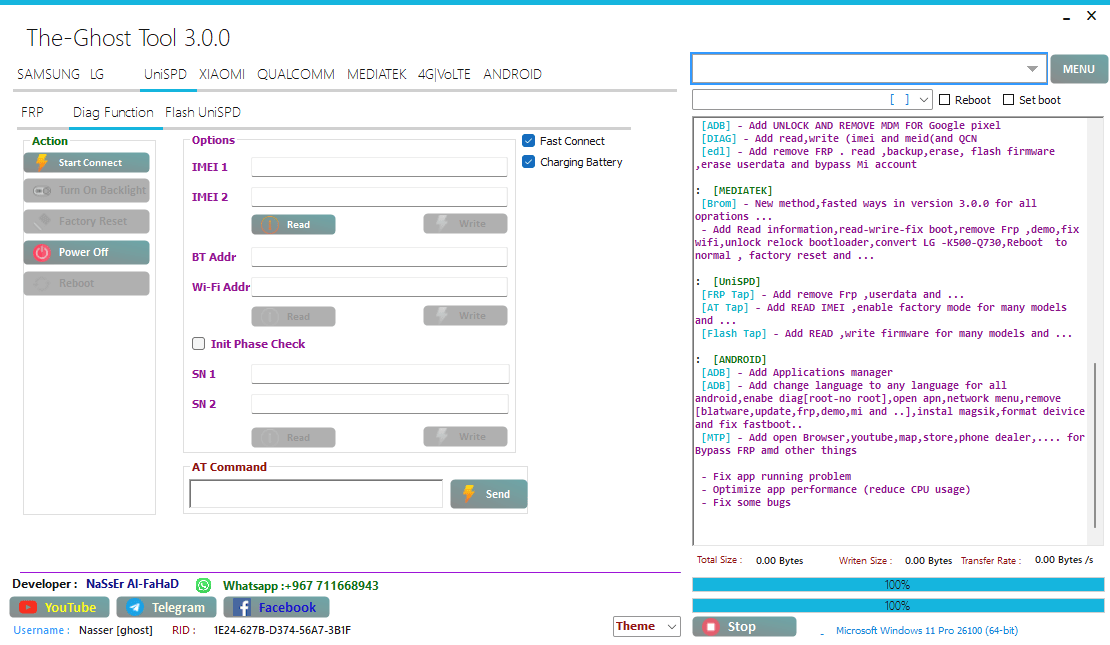Open the MENU button panel

pos(1079,68)
